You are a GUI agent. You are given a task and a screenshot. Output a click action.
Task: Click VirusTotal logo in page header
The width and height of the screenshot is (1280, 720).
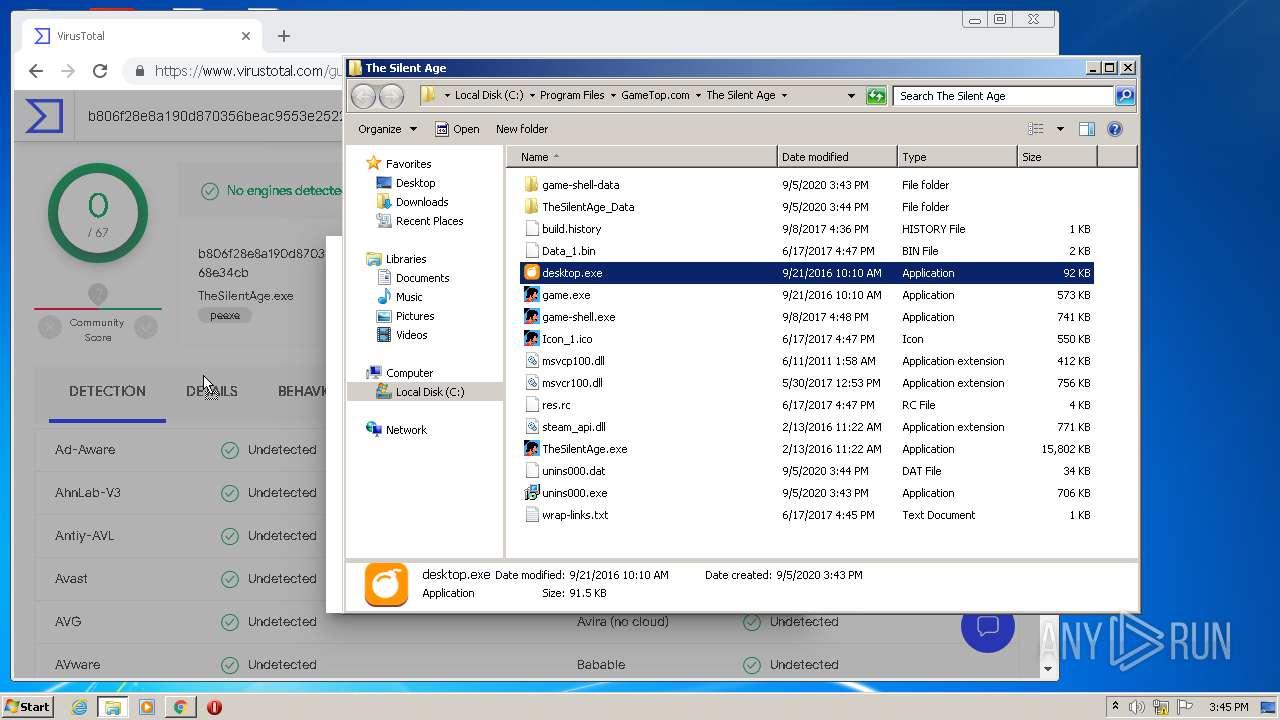point(44,116)
